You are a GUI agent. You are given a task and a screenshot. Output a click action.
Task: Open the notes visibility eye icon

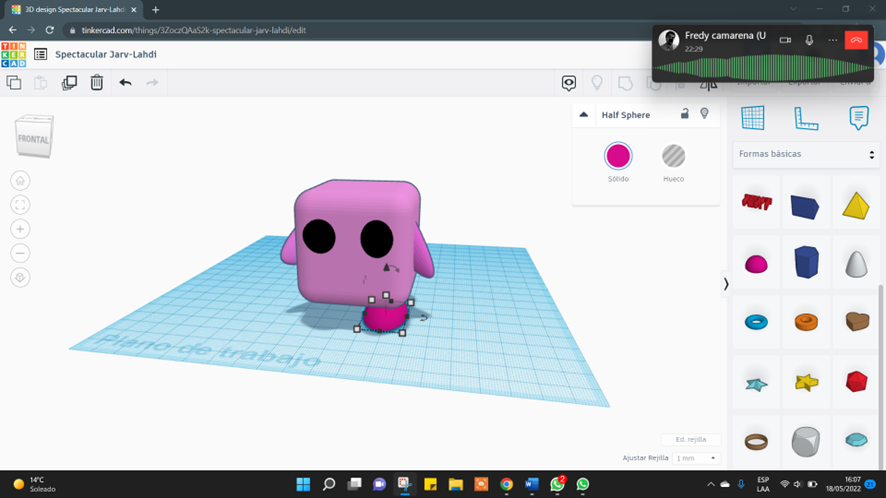pyautogui.click(x=568, y=83)
